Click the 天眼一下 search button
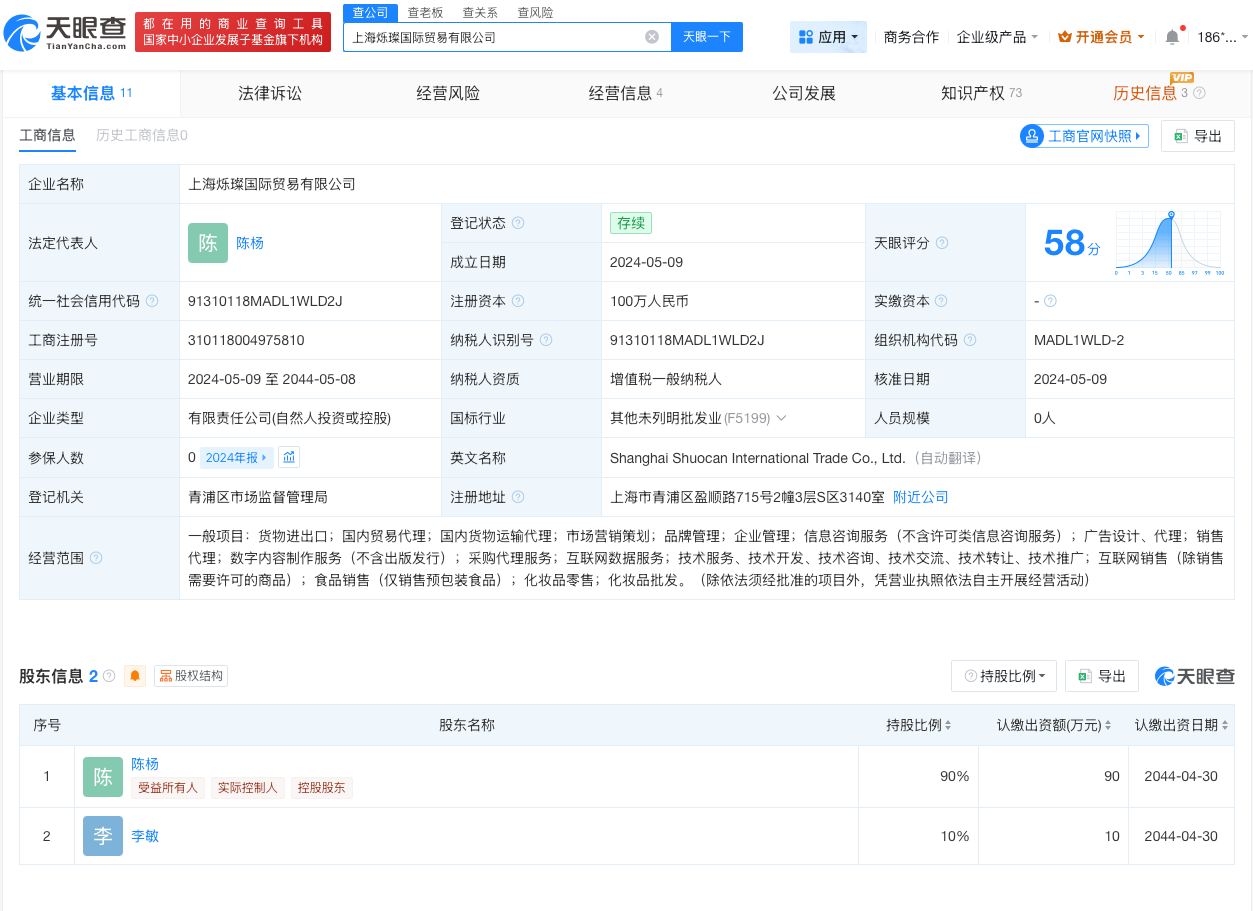Image resolution: width=1253 pixels, height=911 pixels. (706, 36)
